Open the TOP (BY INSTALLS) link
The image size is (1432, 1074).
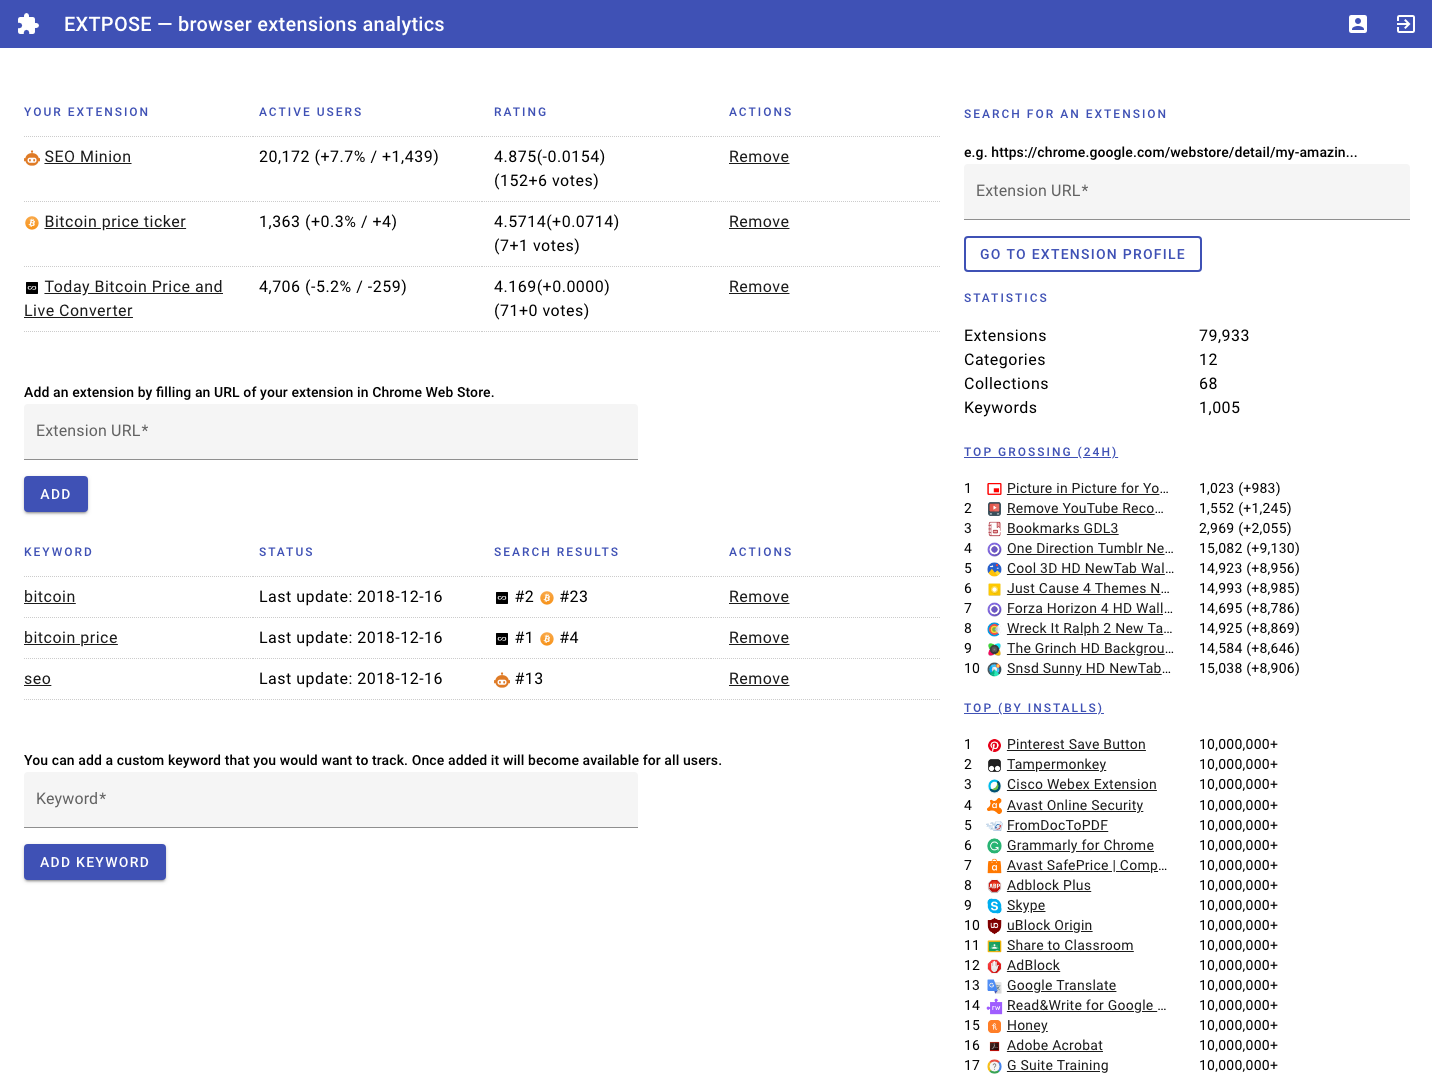tap(1034, 708)
